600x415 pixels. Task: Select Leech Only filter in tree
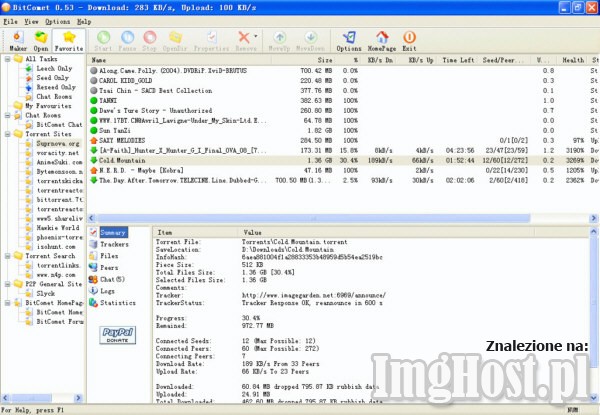coord(54,68)
